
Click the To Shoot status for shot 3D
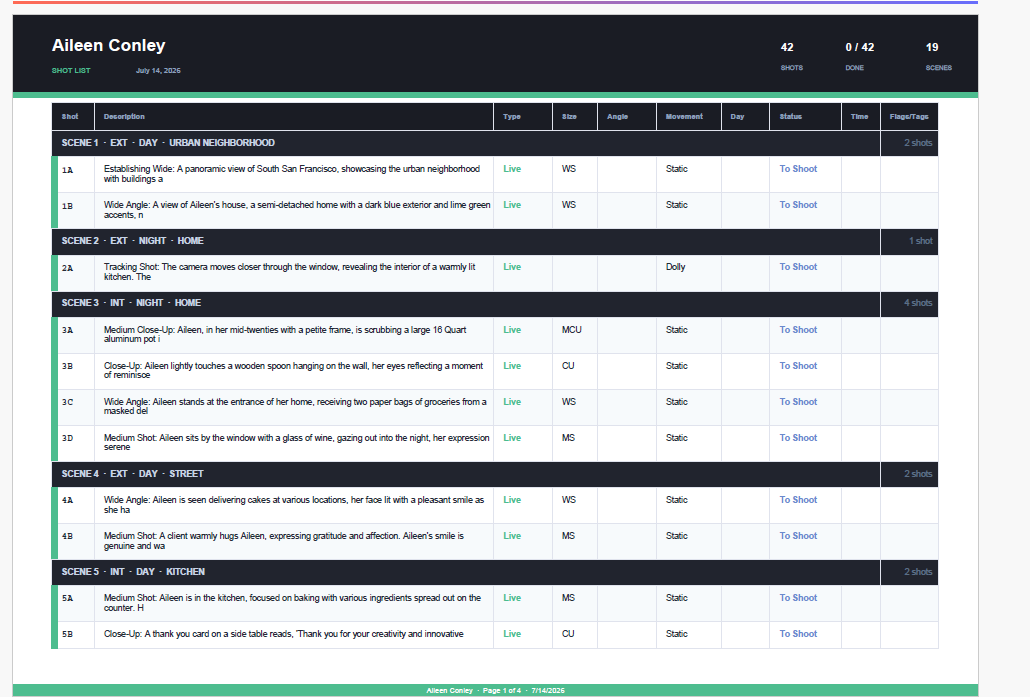tap(798, 438)
